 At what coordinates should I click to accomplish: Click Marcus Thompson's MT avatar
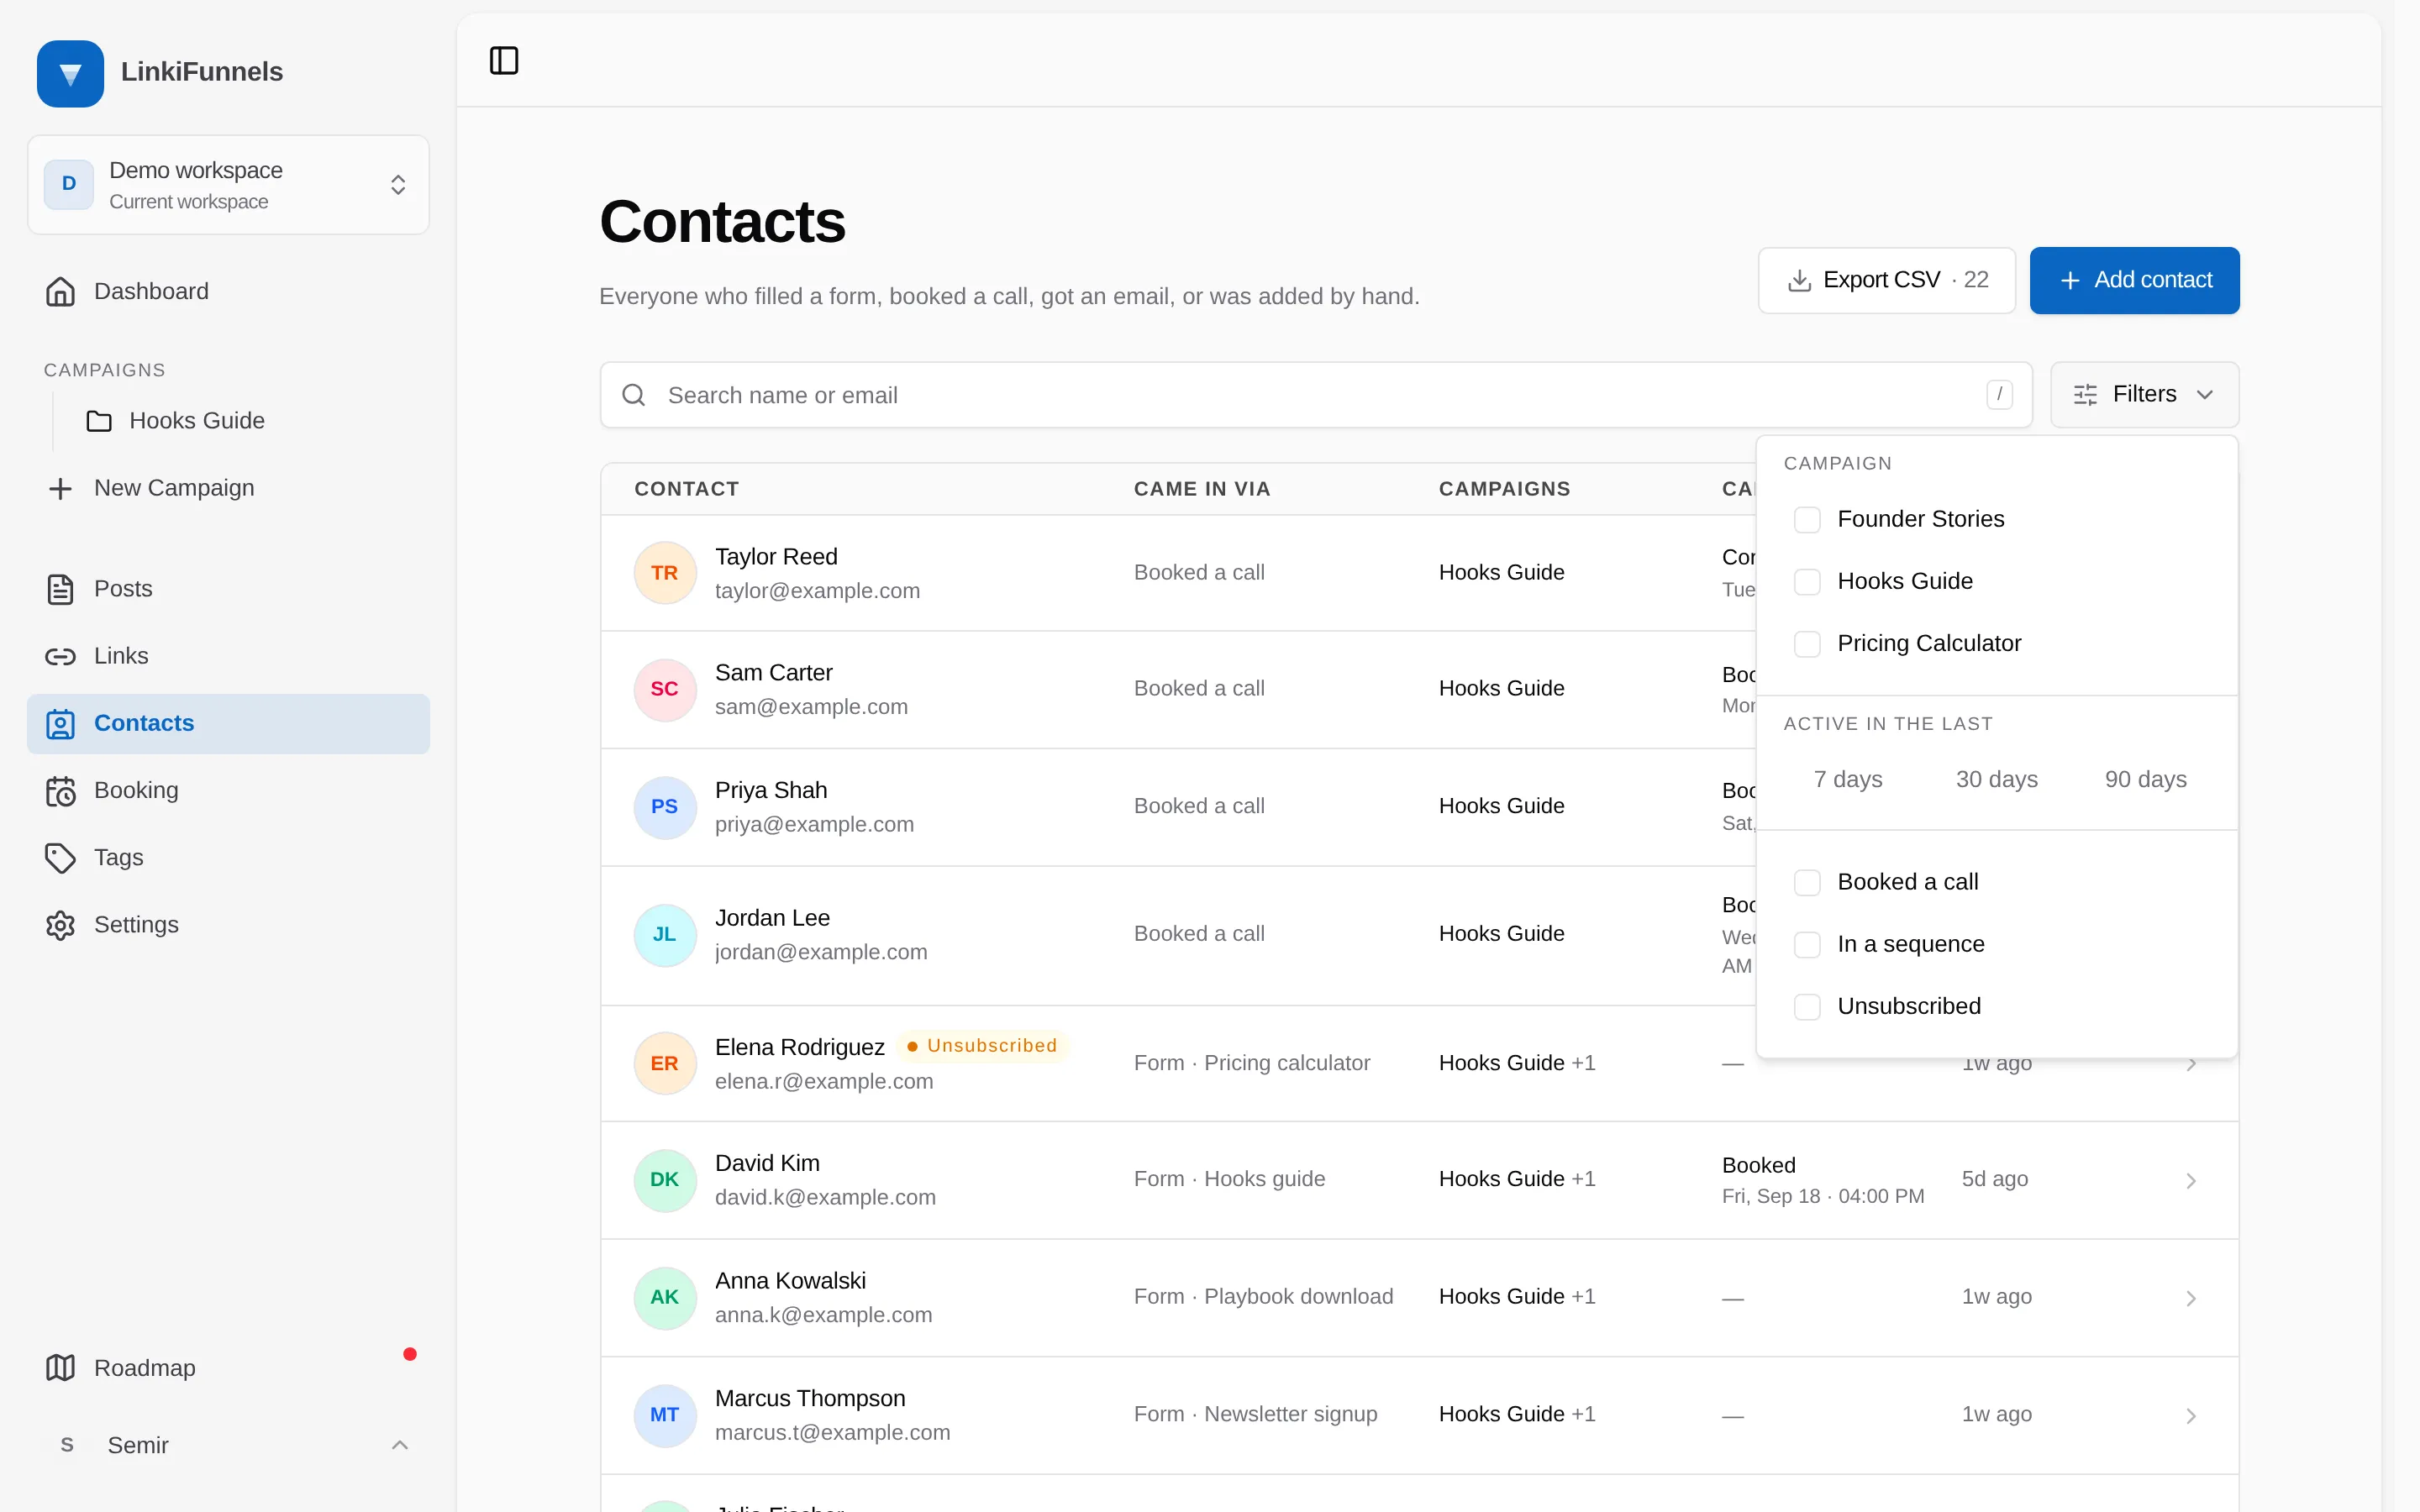tap(665, 1415)
